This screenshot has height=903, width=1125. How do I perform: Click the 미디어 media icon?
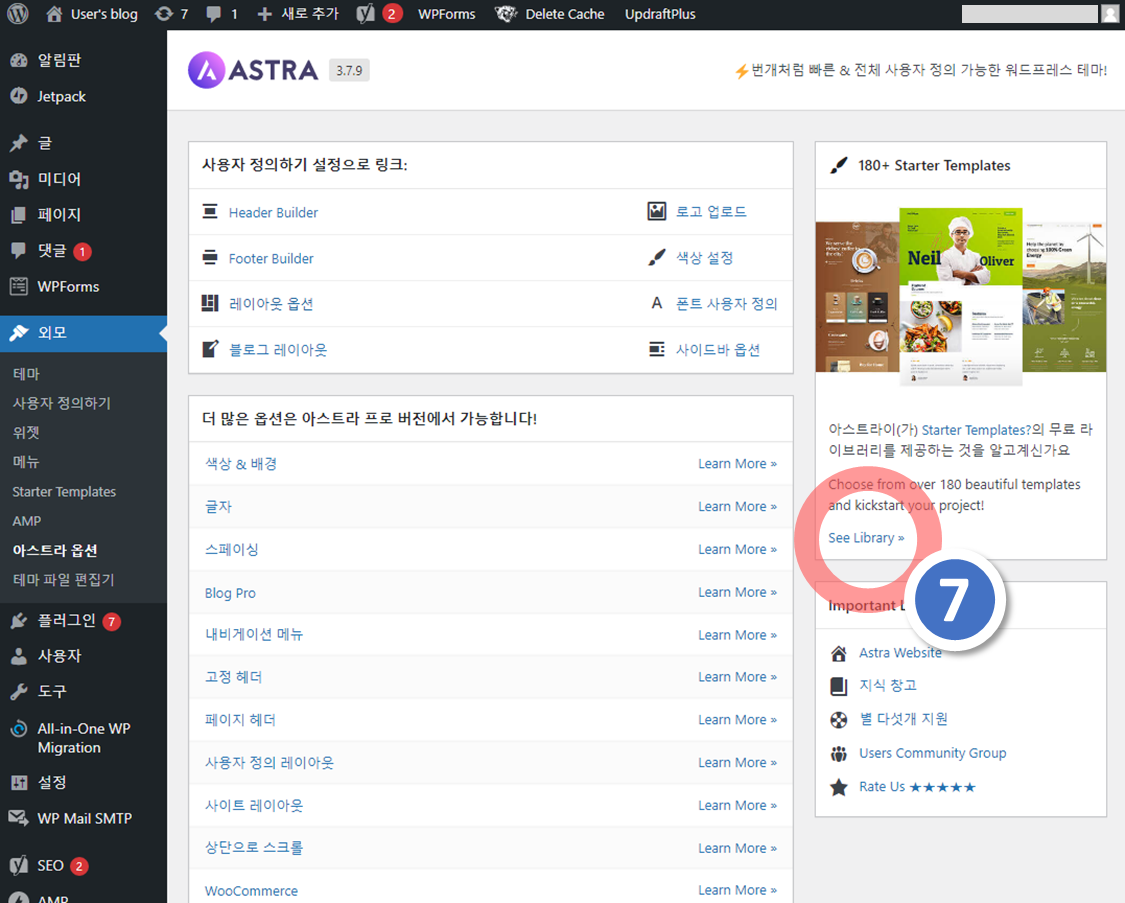tap(19, 179)
